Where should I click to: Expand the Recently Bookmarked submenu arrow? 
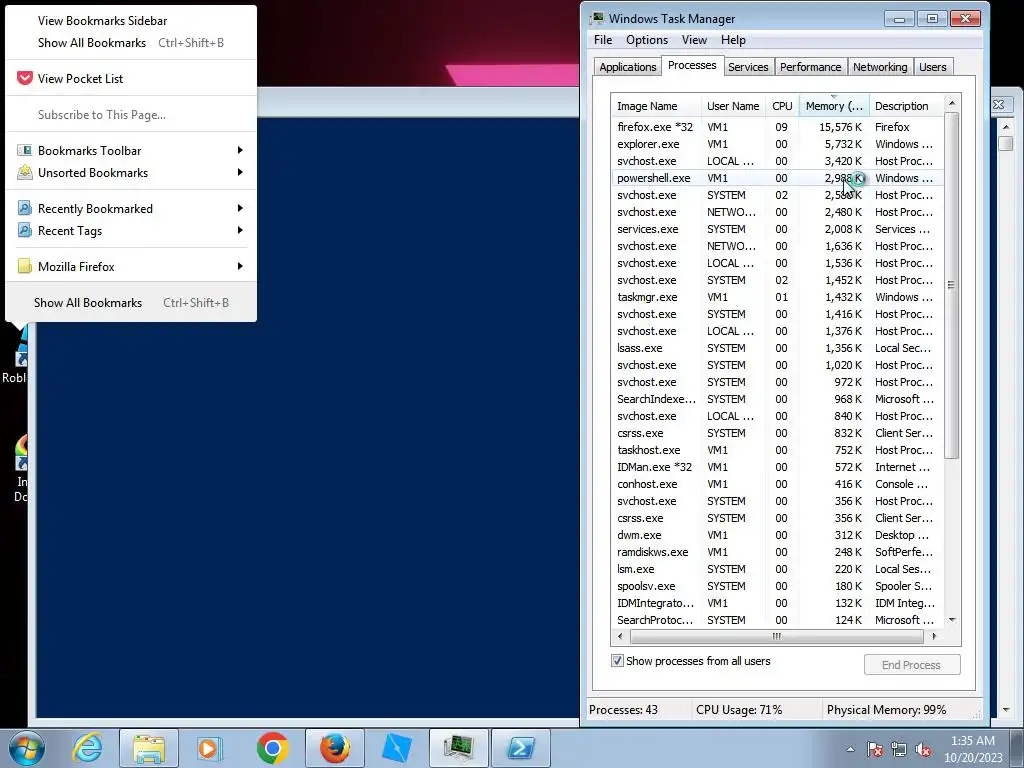pyautogui.click(x=240, y=208)
